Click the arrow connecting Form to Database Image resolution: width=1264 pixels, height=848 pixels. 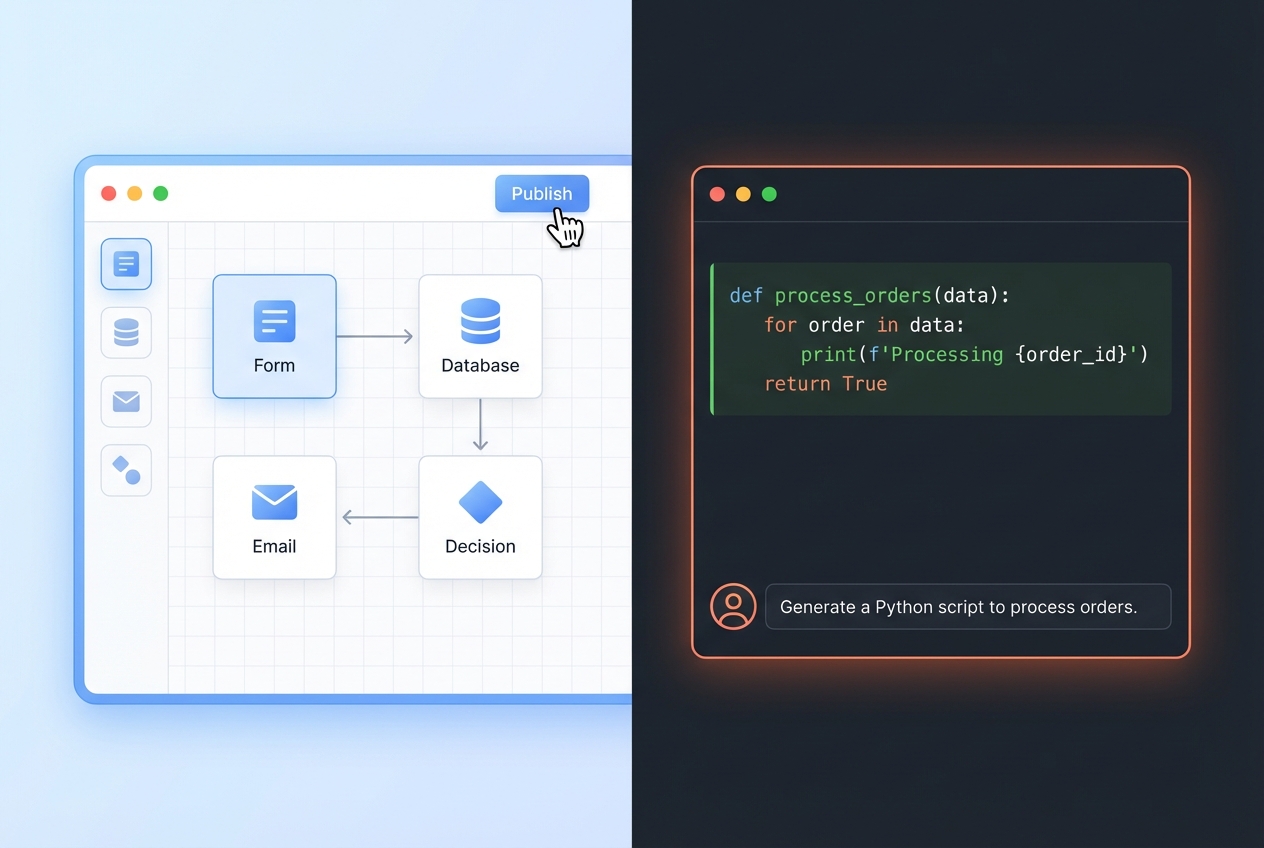click(x=377, y=336)
